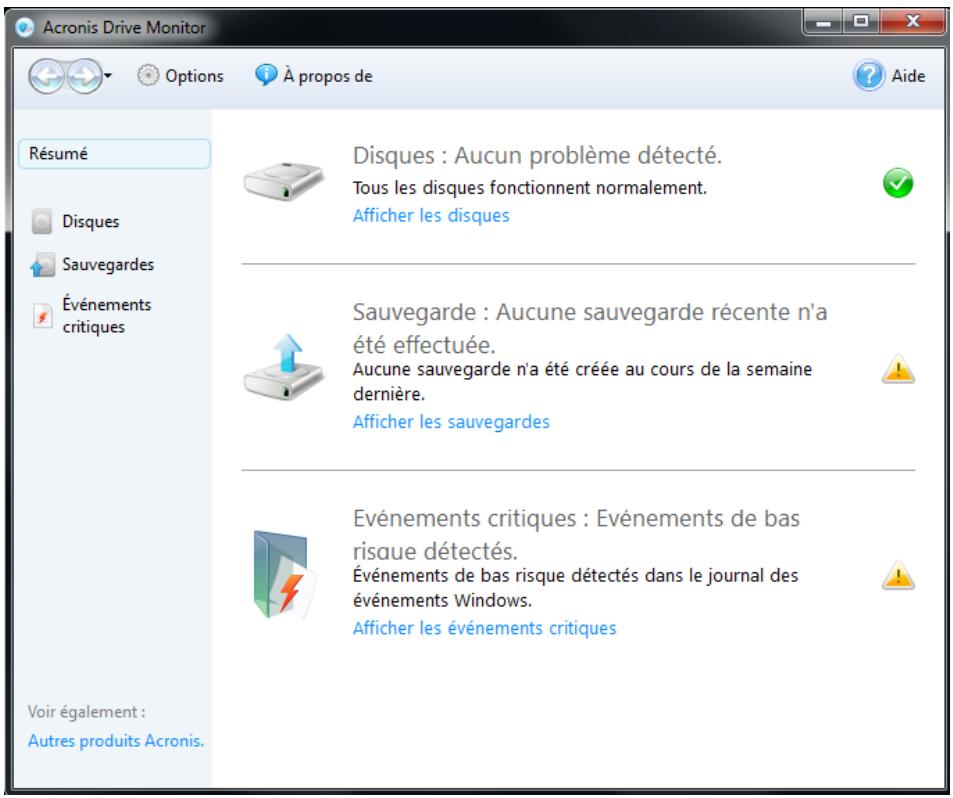This screenshot has height=798, width=953.
Task: Click the Disques sidebar disk icon
Action: tap(42, 221)
